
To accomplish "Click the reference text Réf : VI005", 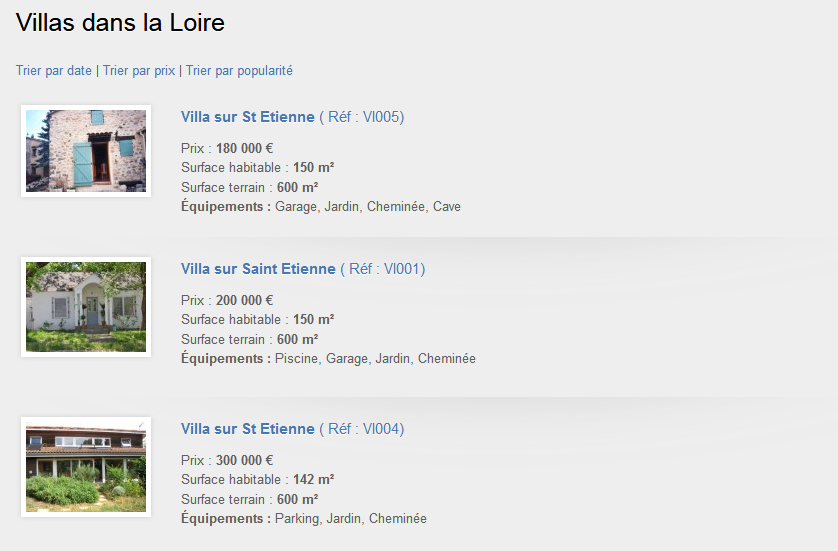I will (363, 117).
